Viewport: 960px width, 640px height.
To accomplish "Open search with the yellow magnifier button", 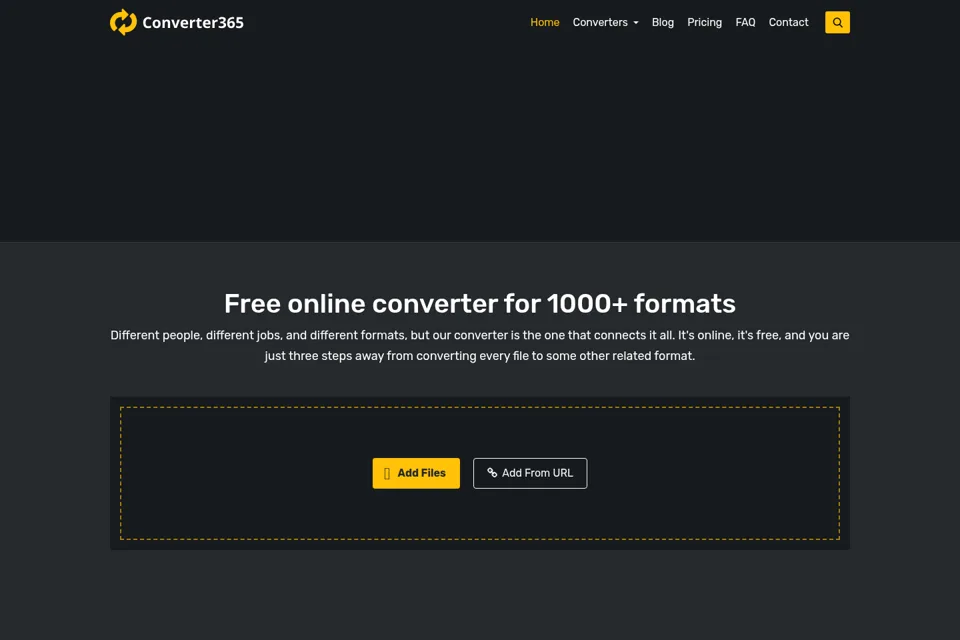I will [x=837, y=23].
